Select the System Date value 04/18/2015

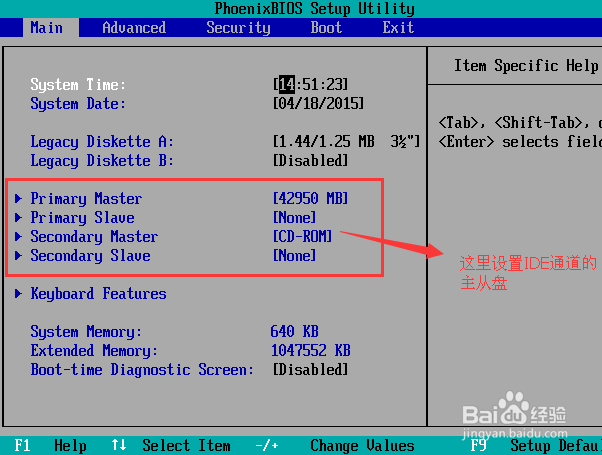click(x=318, y=104)
